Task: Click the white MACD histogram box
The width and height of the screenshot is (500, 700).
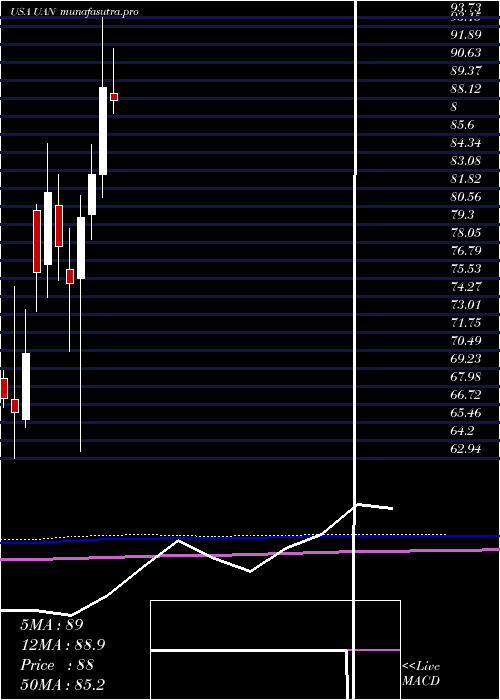Action: coord(275,650)
